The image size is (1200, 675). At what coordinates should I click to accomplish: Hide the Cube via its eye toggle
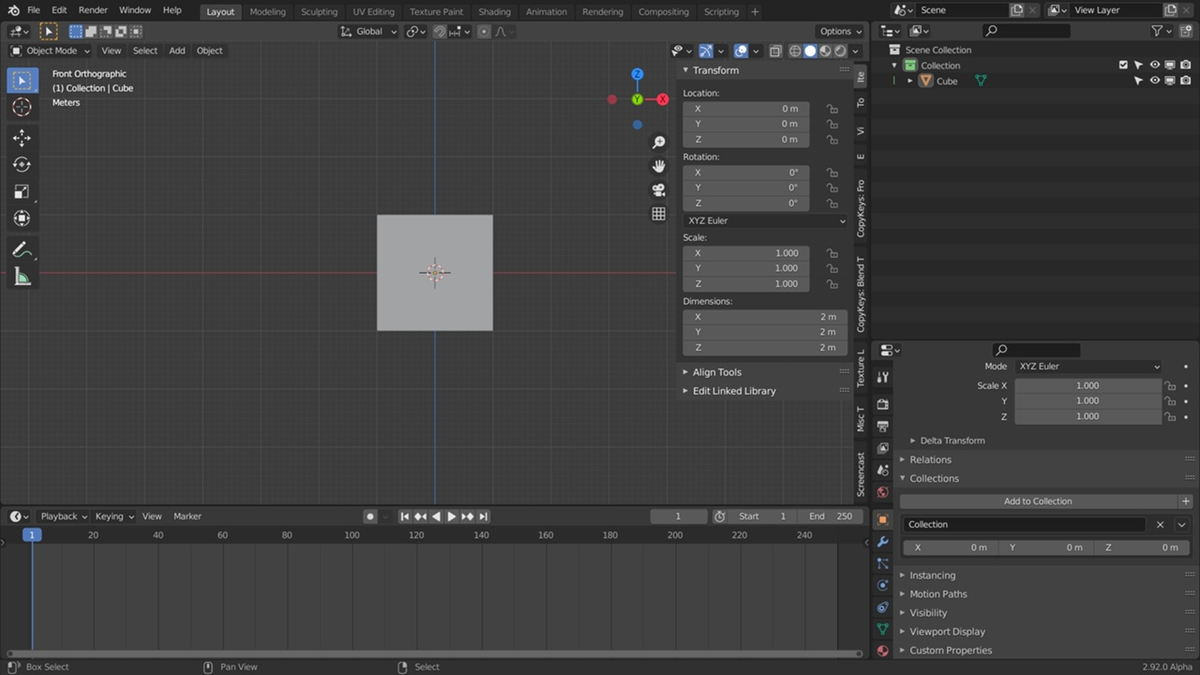[x=1153, y=81]
